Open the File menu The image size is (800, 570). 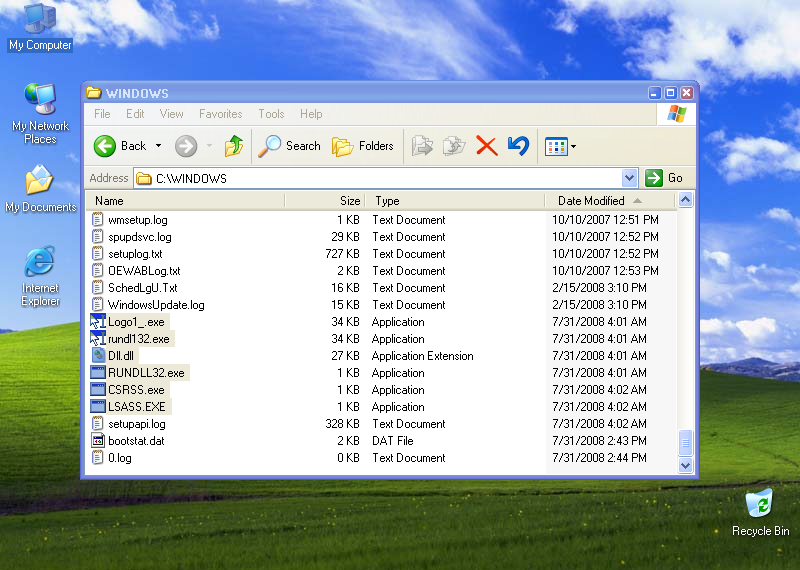[x=102, y=114]
